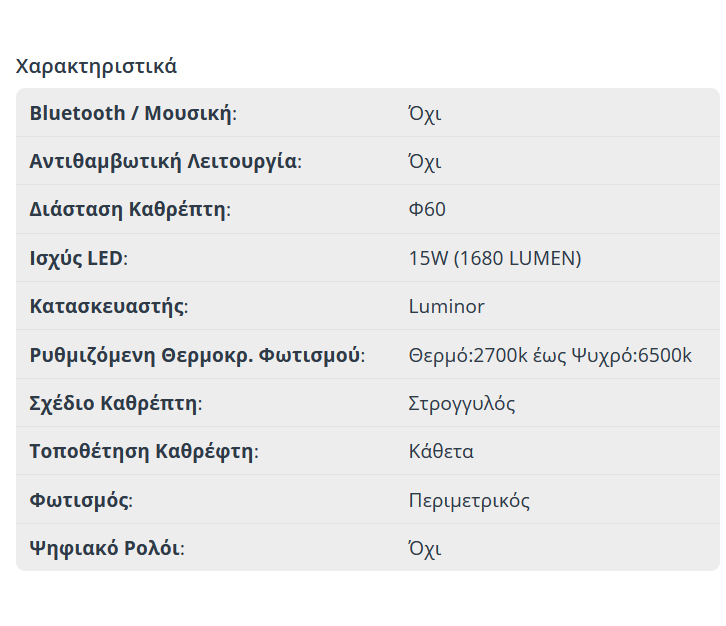Image resolution: width=726 pixels, height=626 pixels.
Task: Click the Διάσταση Καθρέπτη label
Action: point(130,210)
